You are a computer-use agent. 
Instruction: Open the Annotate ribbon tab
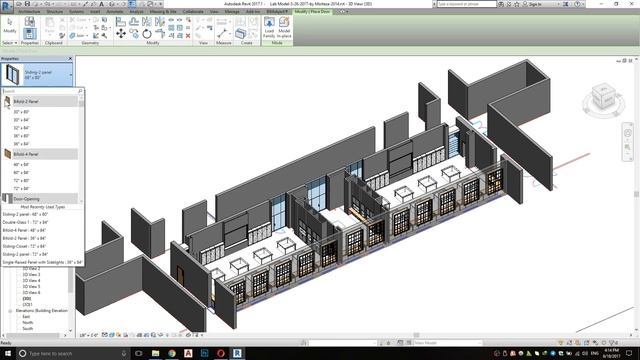pyautogui.click(x=115, y=11)
